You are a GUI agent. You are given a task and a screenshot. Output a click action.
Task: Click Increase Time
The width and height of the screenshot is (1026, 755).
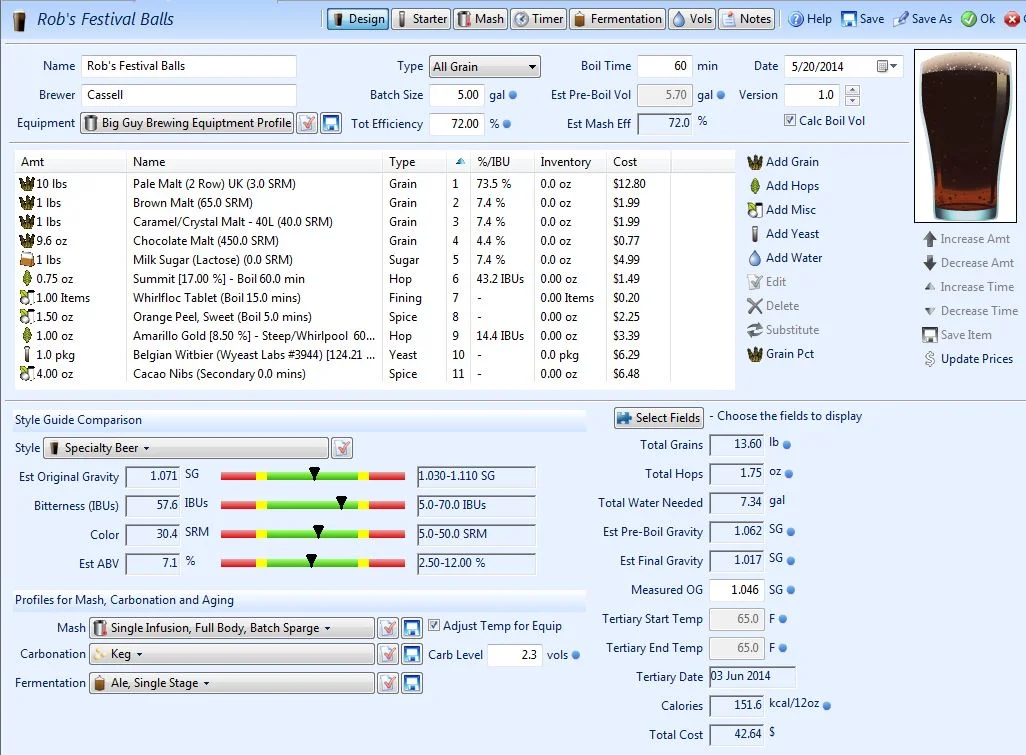[x=968, y=287]
